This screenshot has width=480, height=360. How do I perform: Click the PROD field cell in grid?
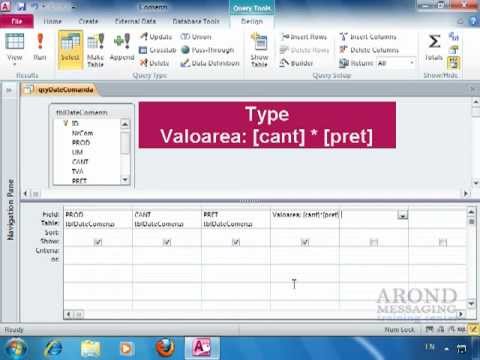coord(98,214)
